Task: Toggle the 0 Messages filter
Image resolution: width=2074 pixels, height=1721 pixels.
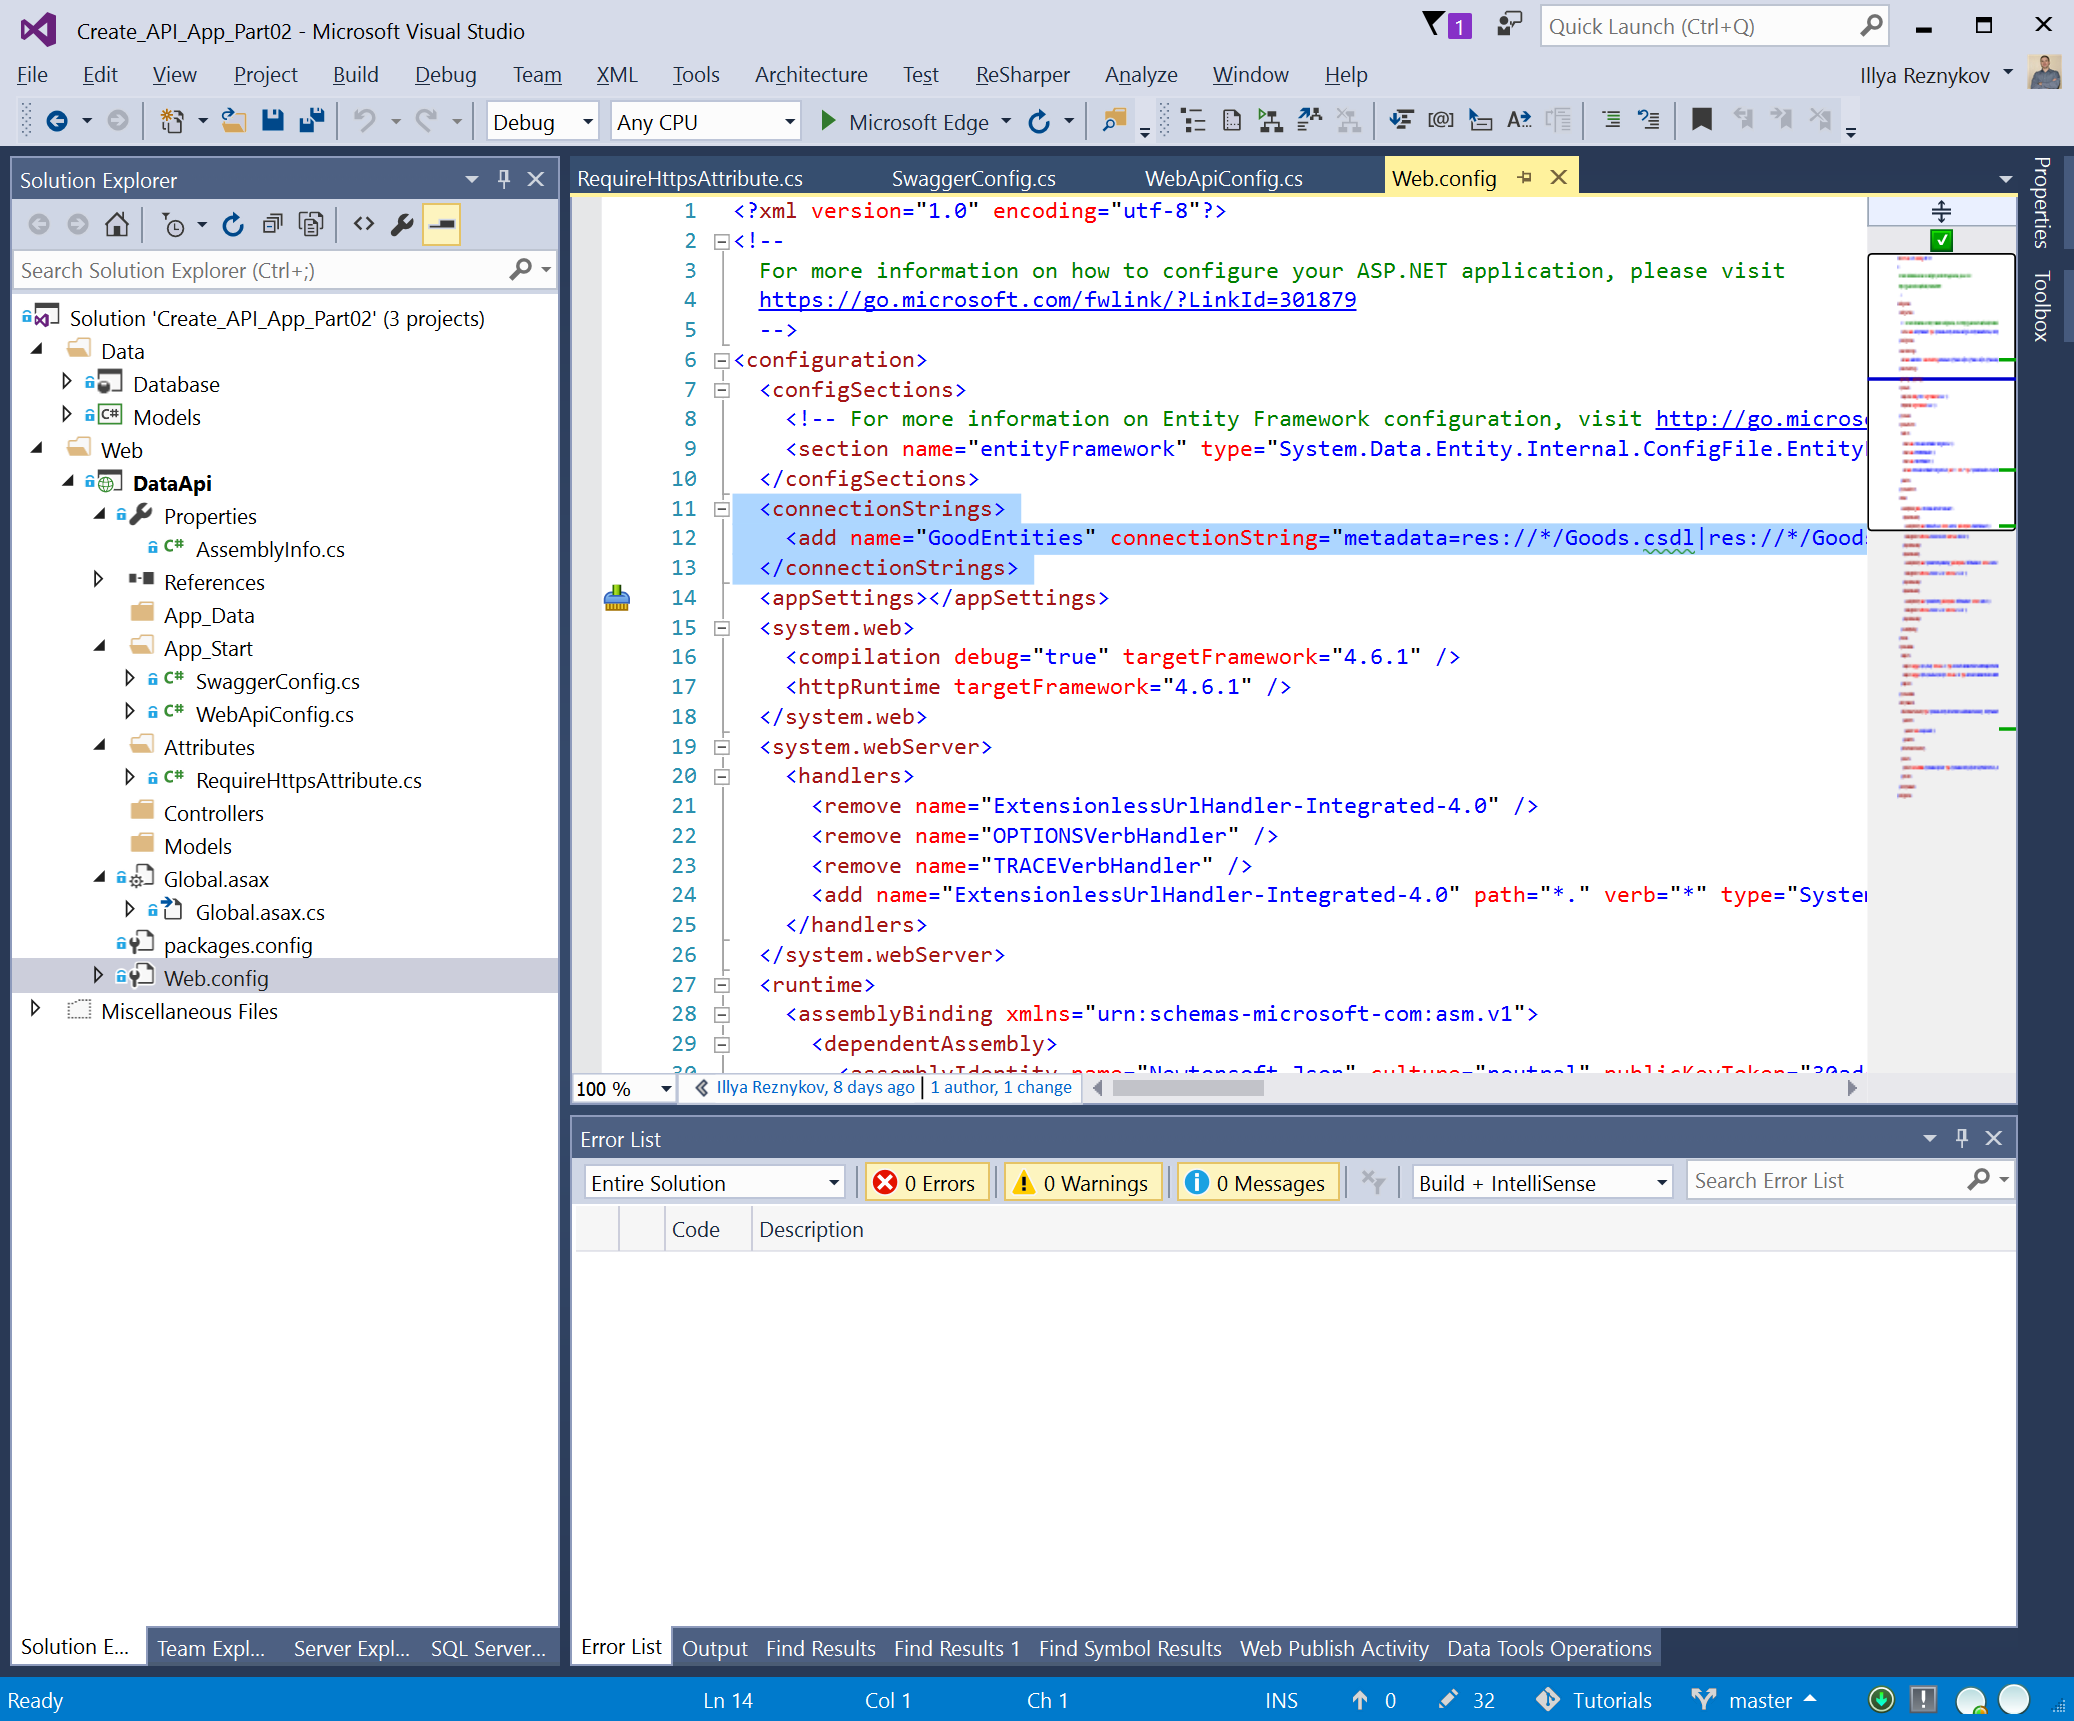Action: click(x=1257, y=1183)
